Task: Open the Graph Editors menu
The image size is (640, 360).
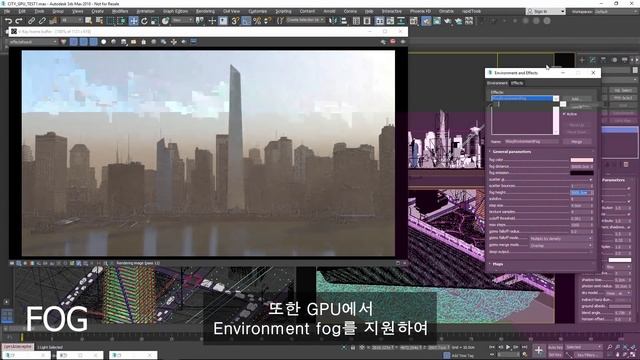Action: 176,11
